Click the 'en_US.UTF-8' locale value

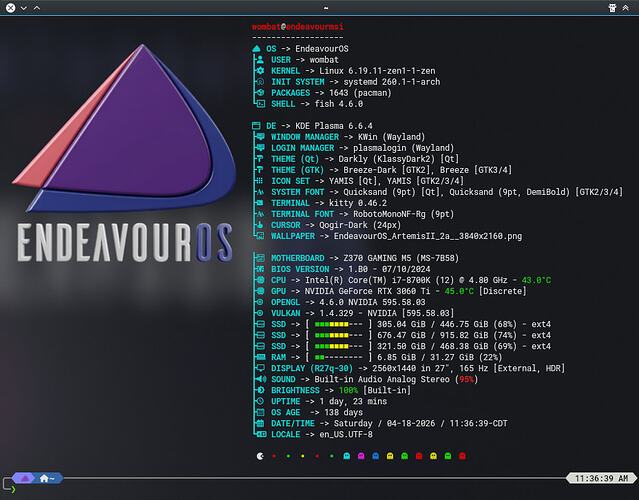click(346, 434)
